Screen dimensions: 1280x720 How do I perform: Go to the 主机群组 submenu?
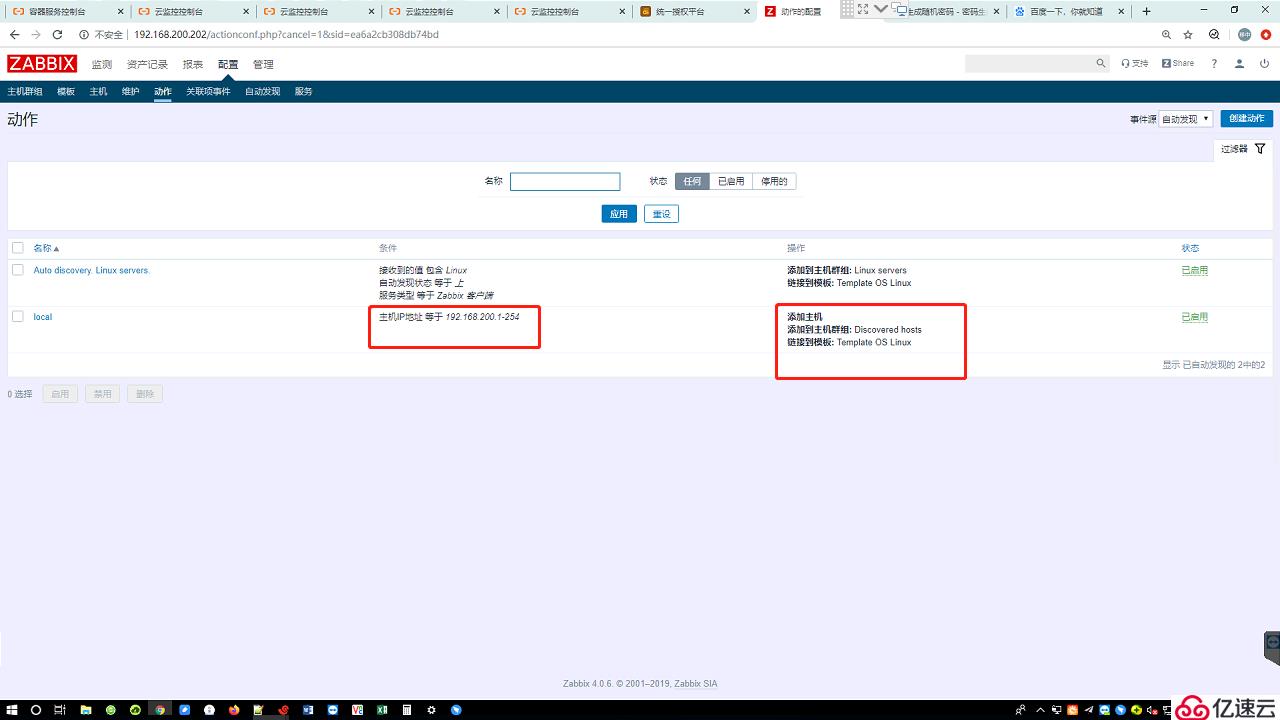[25, 91]
